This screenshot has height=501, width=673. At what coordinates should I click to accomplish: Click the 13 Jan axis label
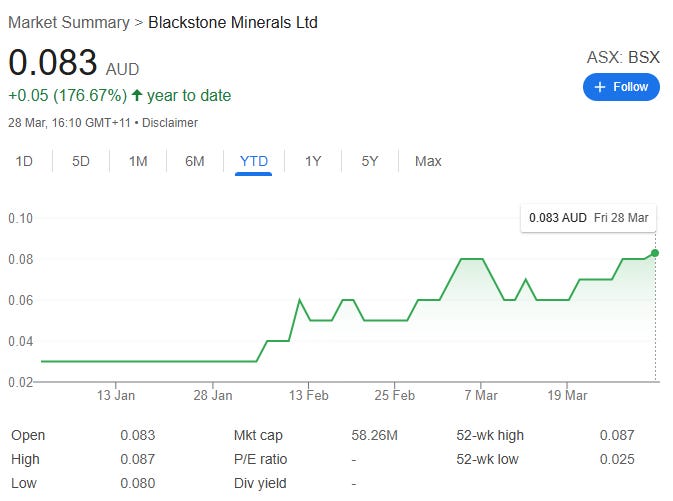115,395
